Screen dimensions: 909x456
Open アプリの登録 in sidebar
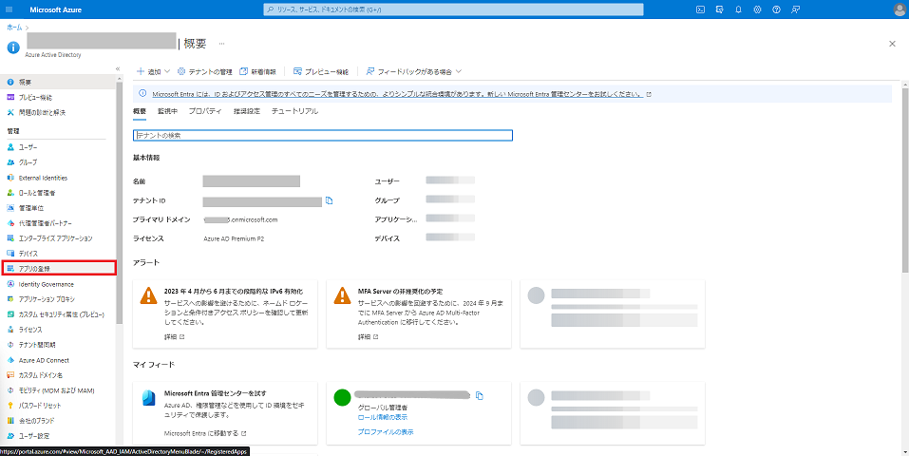(x=58, y=268)
